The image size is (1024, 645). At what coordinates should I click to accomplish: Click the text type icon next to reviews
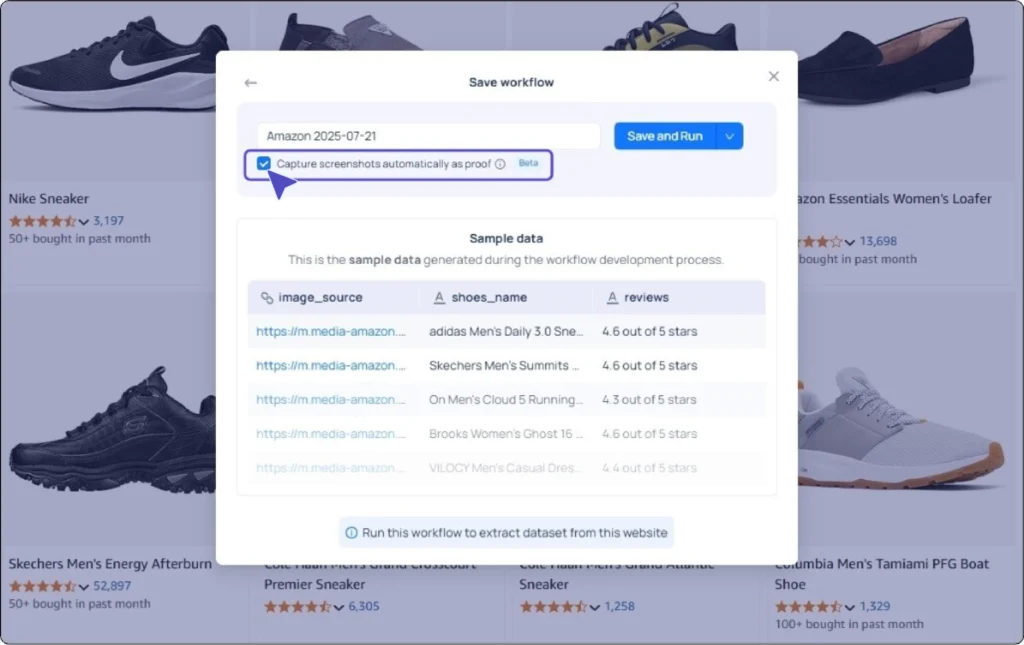(612, 298)
